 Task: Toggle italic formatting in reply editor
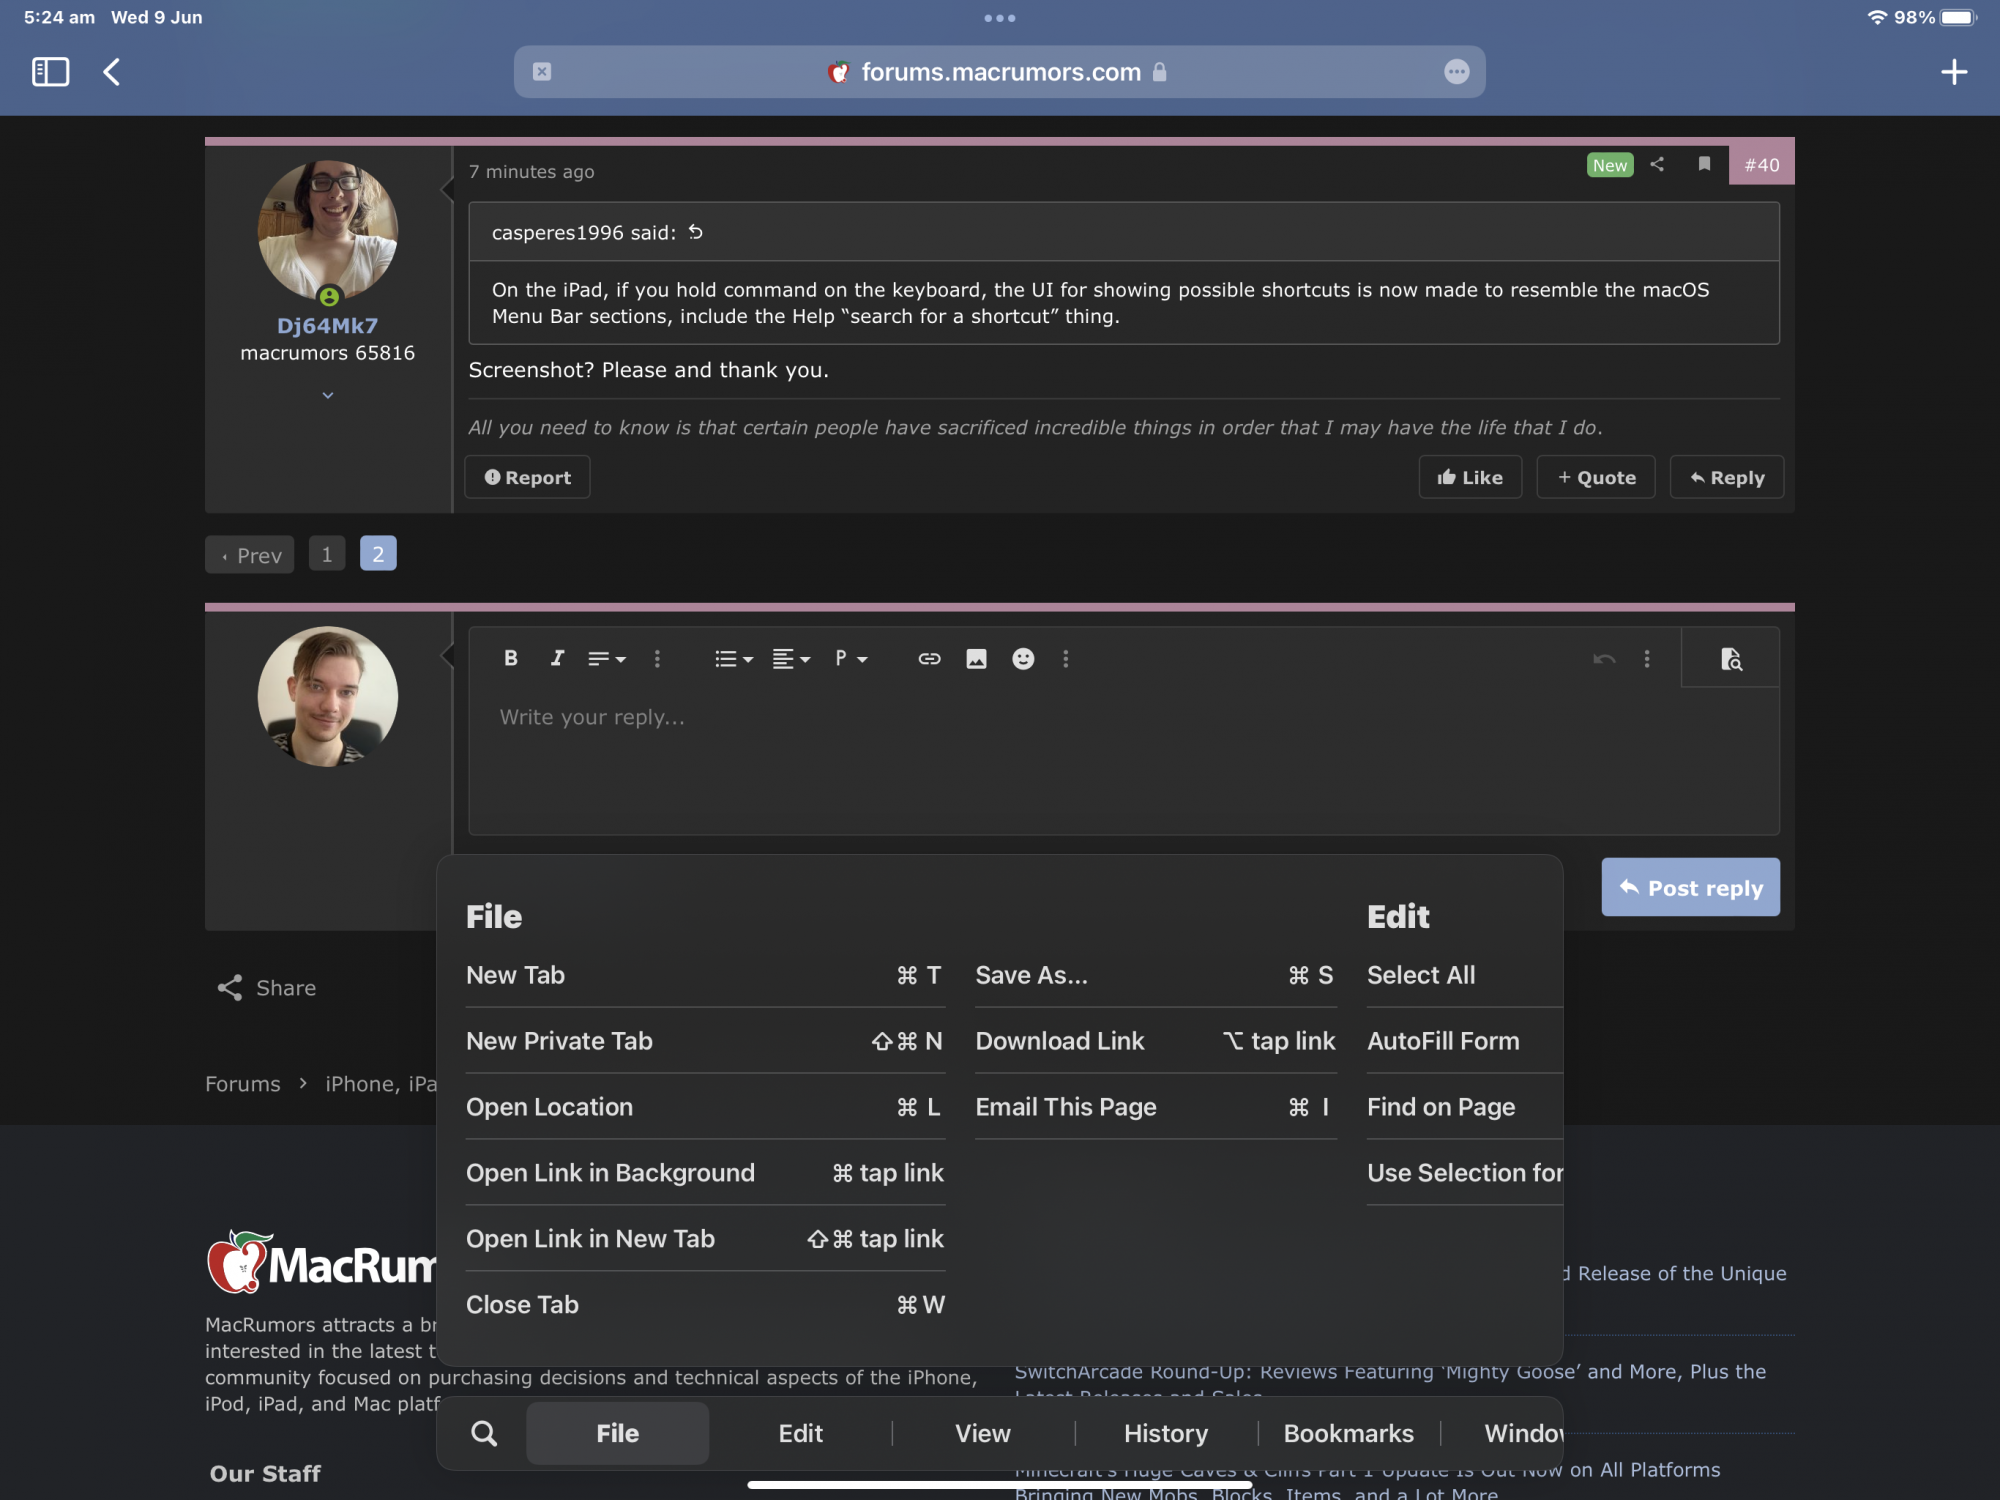pos(557,658)
